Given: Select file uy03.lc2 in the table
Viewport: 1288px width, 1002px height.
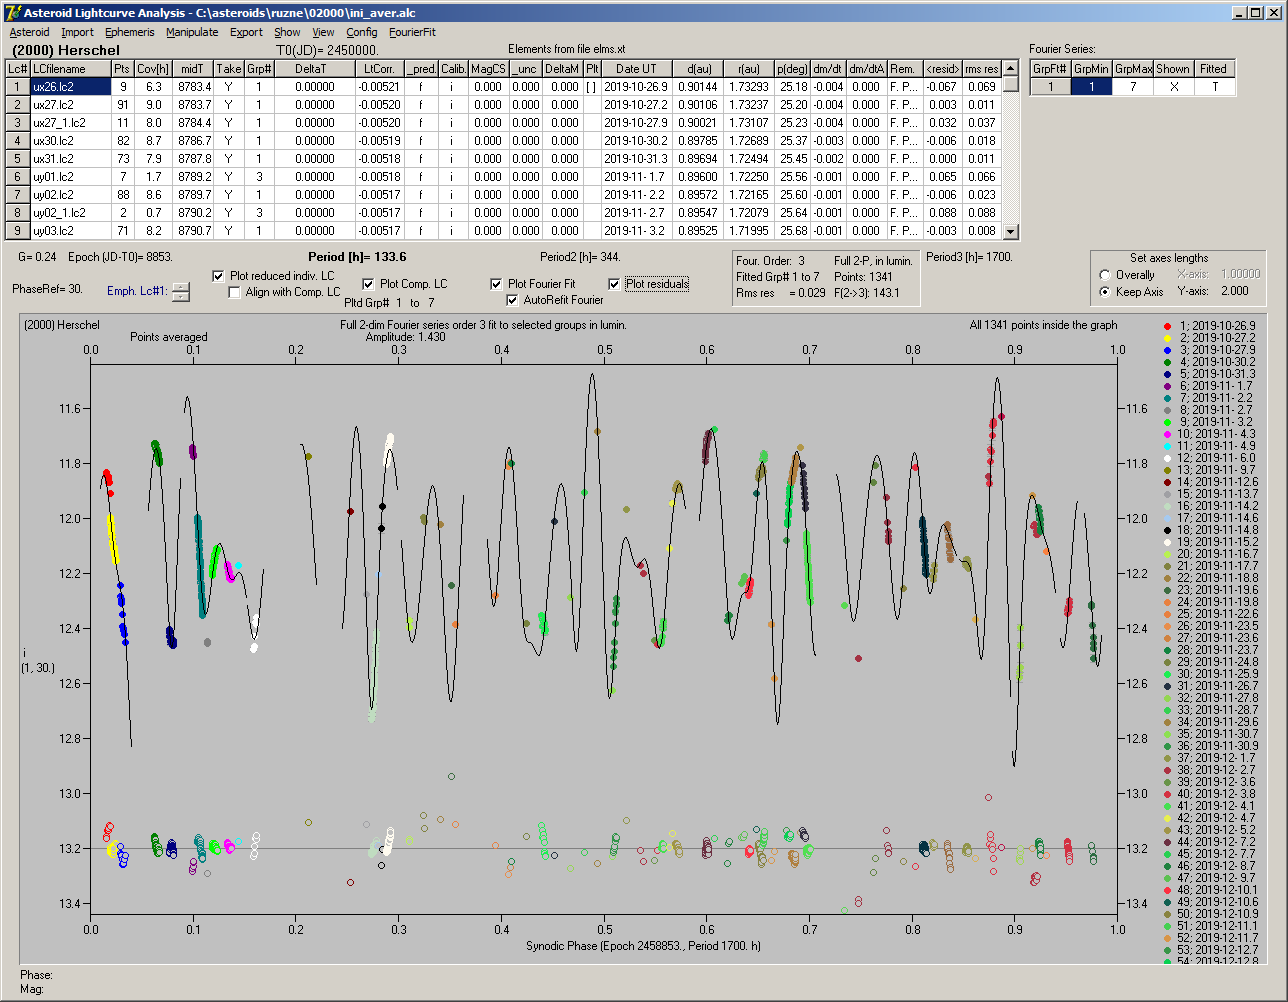Looking at the screenshot, I should point(69,231).
